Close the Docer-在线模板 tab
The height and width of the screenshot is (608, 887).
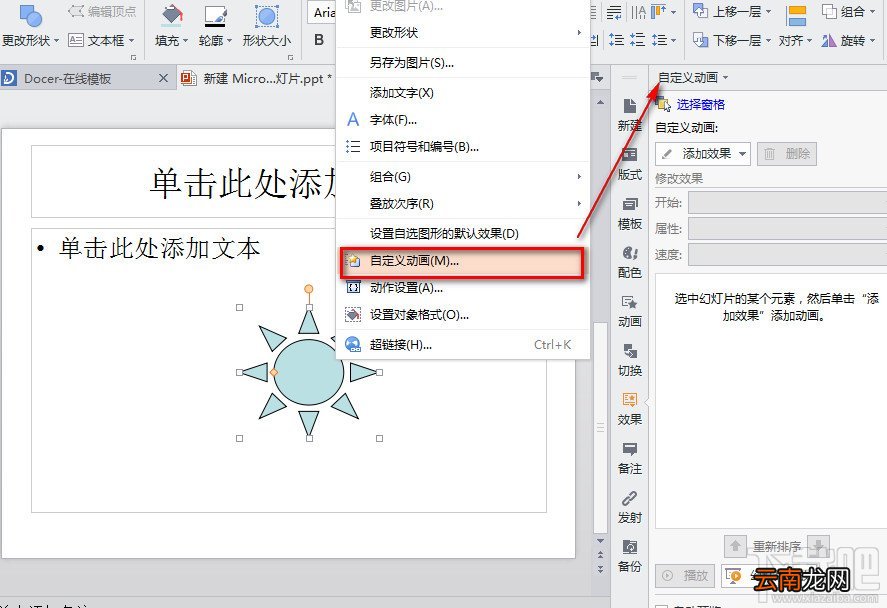pyautogui.click(x=163, y=78)
